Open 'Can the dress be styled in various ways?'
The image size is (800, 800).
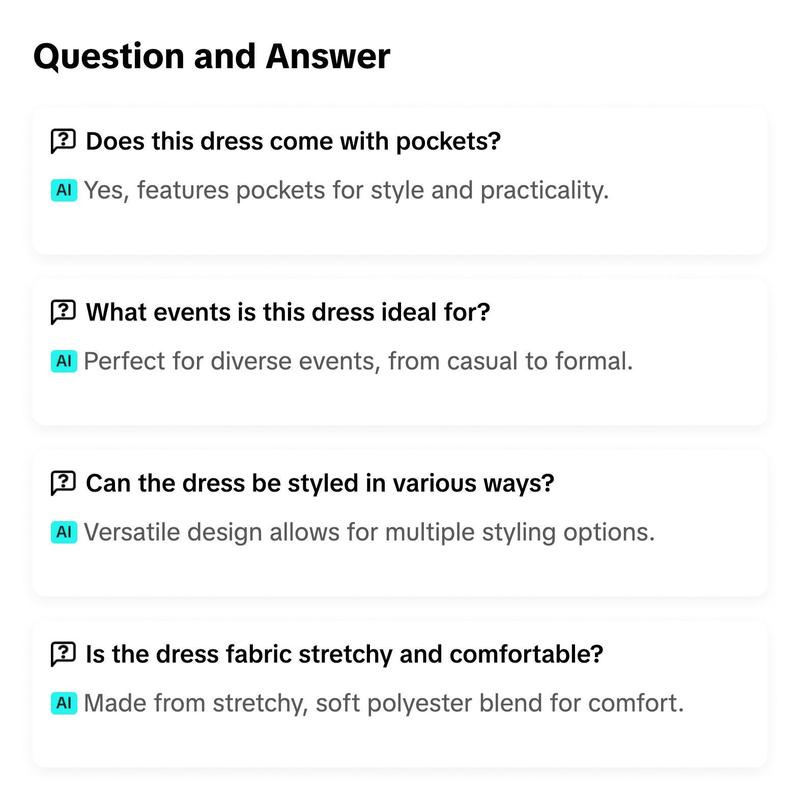[320, 483]
